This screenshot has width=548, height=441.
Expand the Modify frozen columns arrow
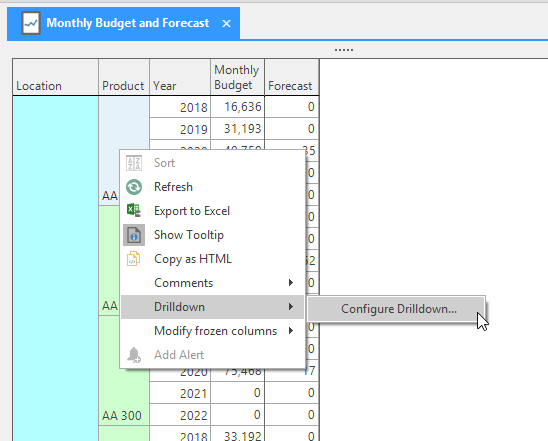click(291, 331)
